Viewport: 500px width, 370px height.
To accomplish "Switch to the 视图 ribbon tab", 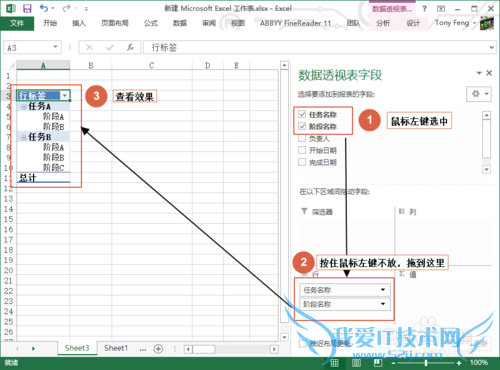I will click(238, 23).
